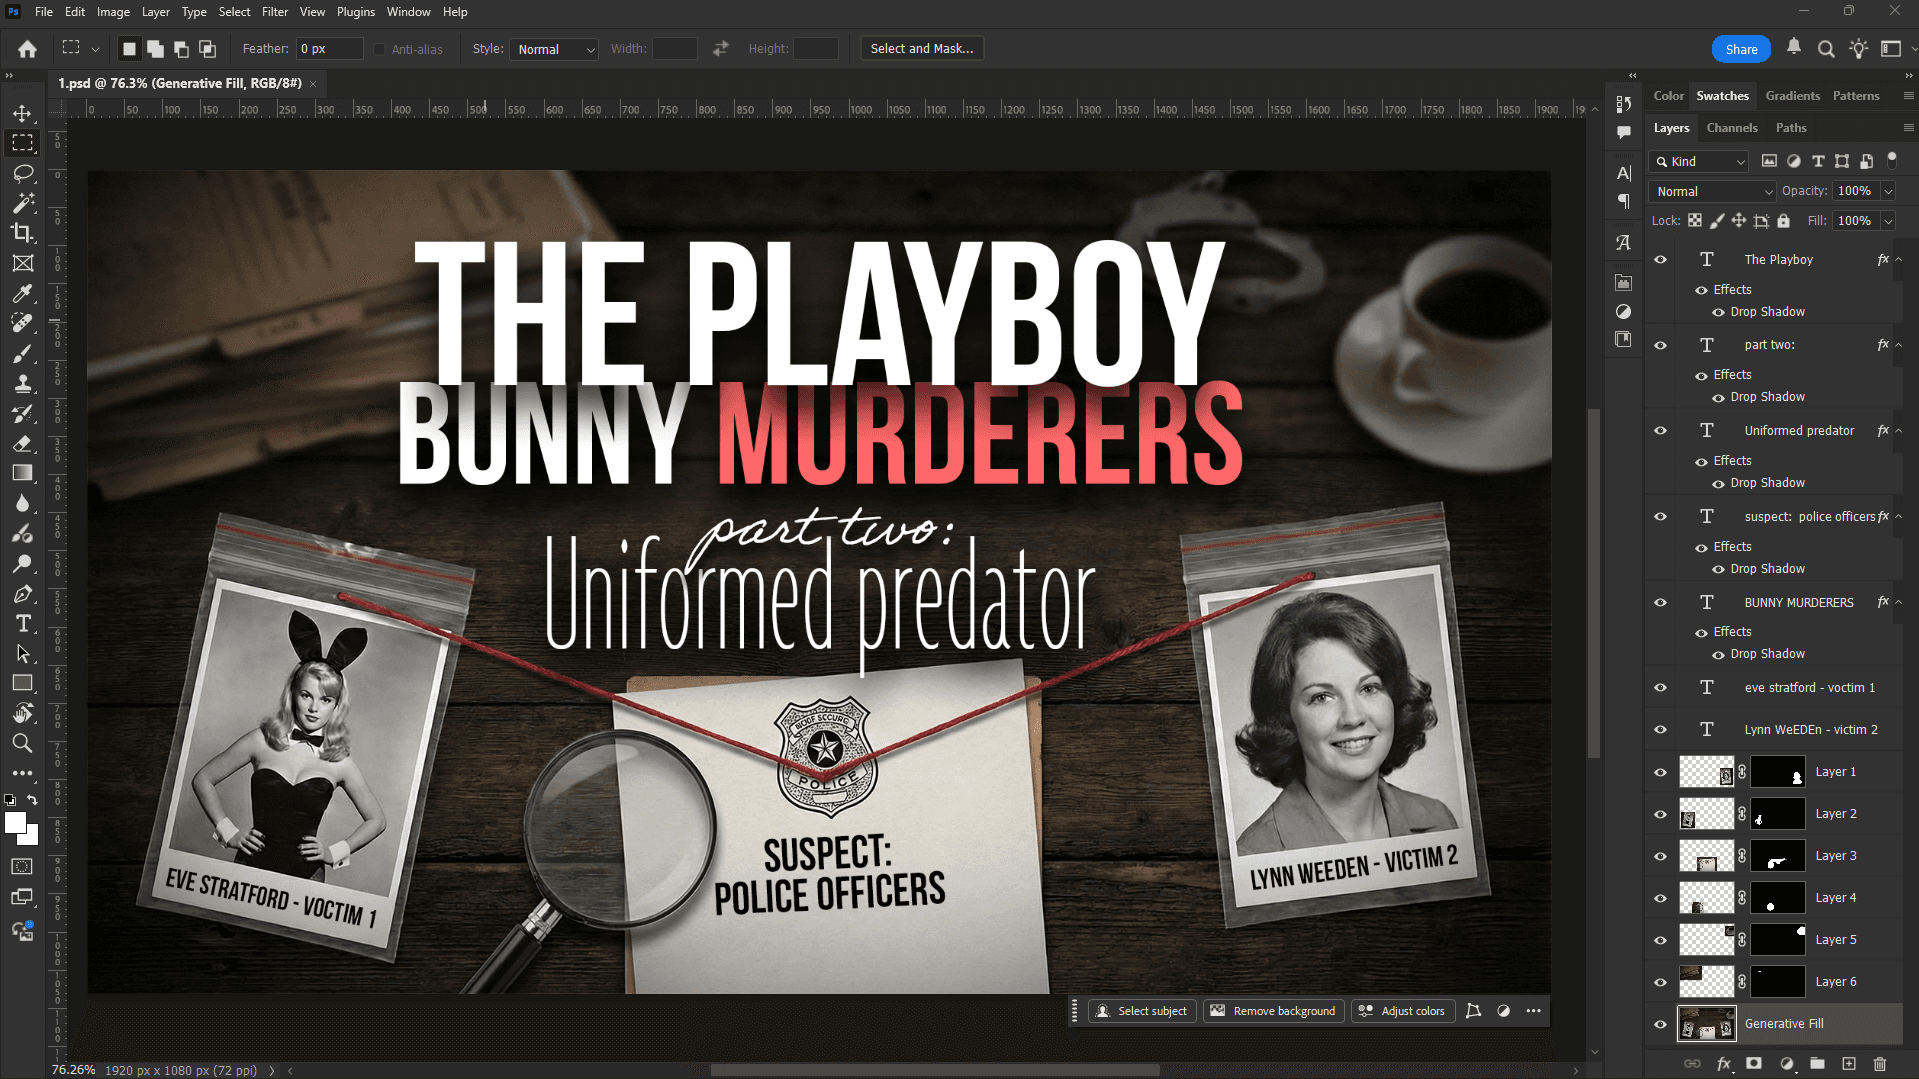Open the Filter menu
Screen dimensions: 1919x1079
tap(275, 12)
